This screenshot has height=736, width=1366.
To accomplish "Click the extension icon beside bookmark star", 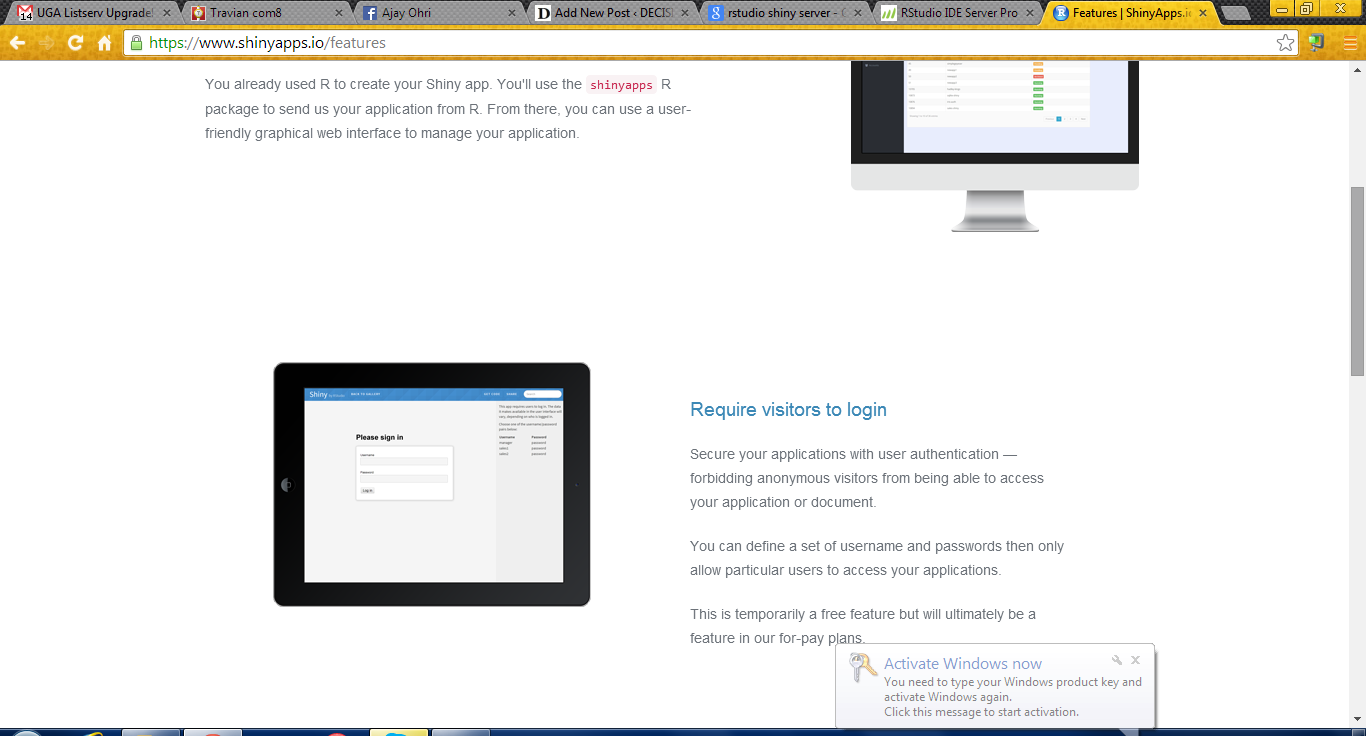I will click(x=1316, y=43).
